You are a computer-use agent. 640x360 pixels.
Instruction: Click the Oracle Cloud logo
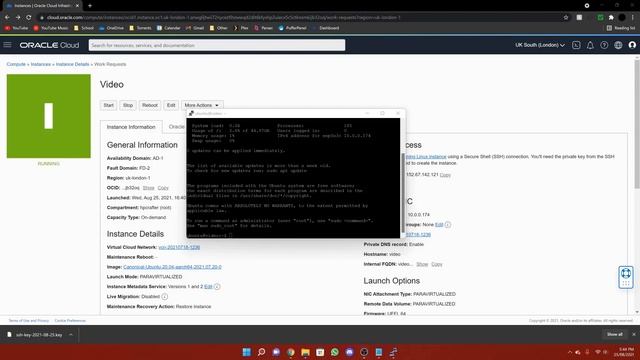49,45
